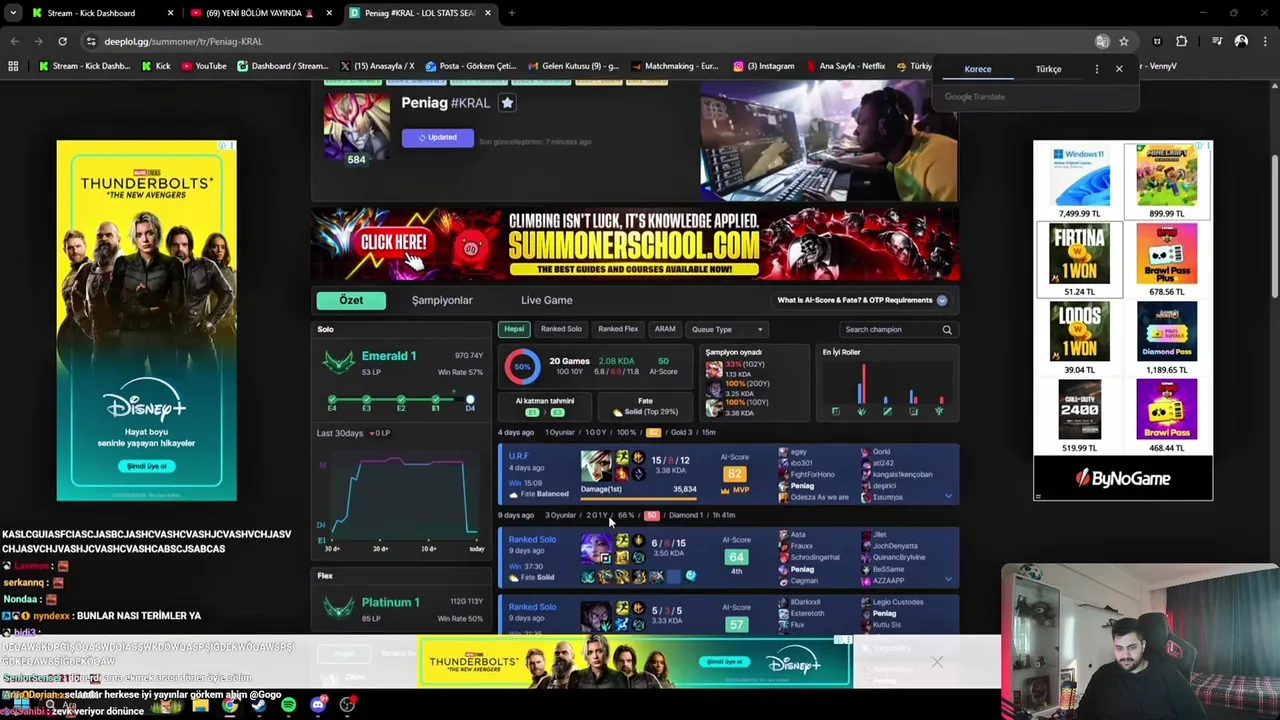Image resolution: width=1280 pixels, height=720 pixels.
Task: Favorite summoner Peniag with the star icon
Action: [507, 103]
